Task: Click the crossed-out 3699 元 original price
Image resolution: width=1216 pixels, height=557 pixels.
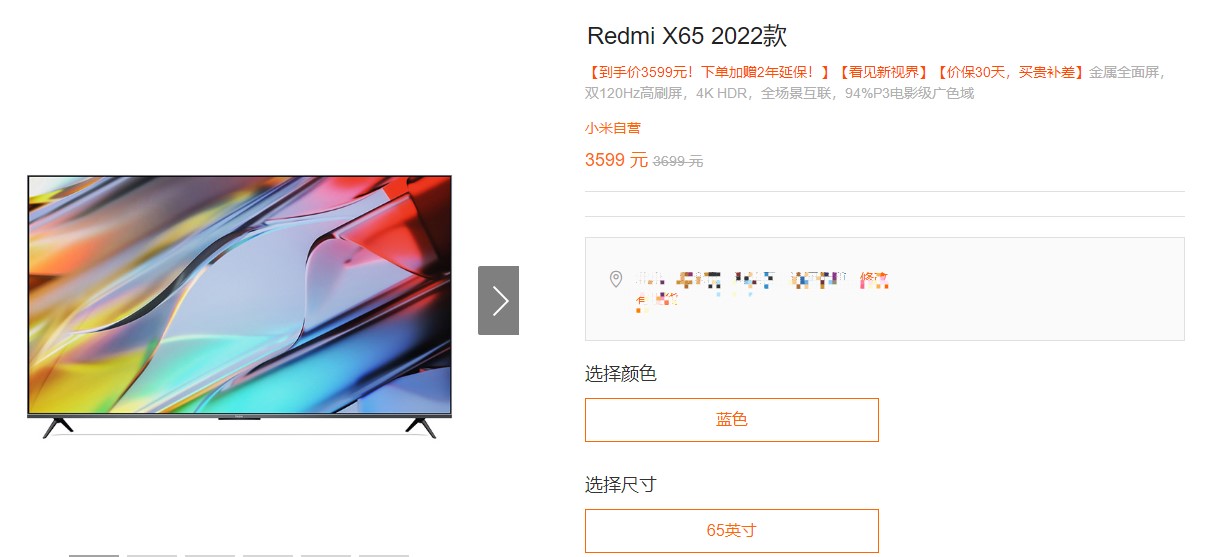Action: [x=678, y=161]
